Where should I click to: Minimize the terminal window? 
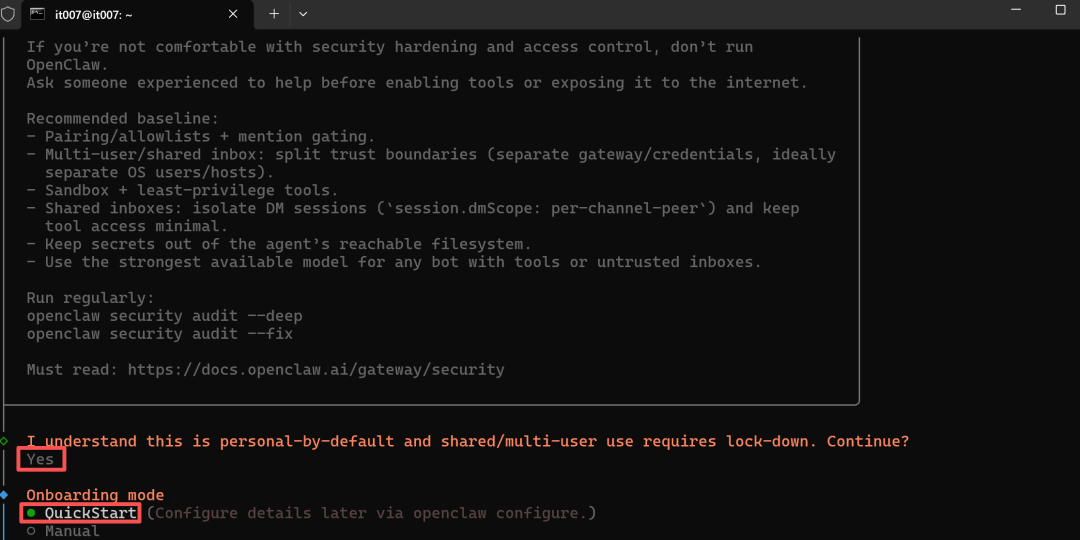1016,10
